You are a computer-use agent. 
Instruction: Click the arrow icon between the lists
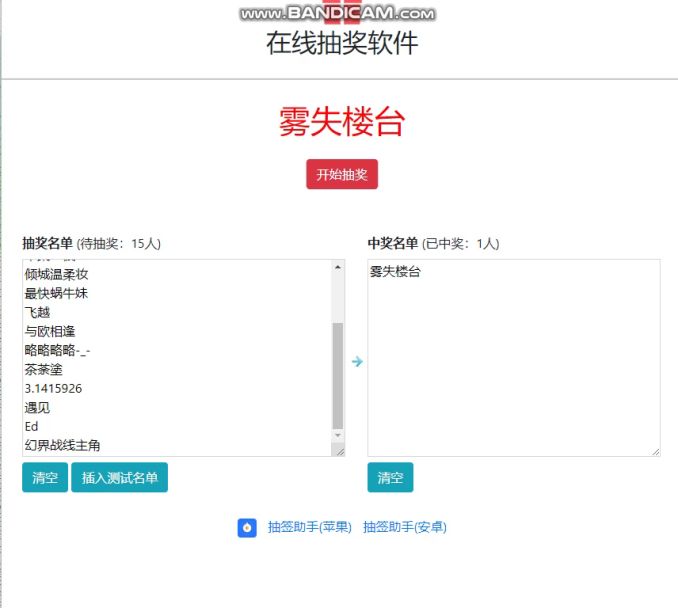(357, 362)
